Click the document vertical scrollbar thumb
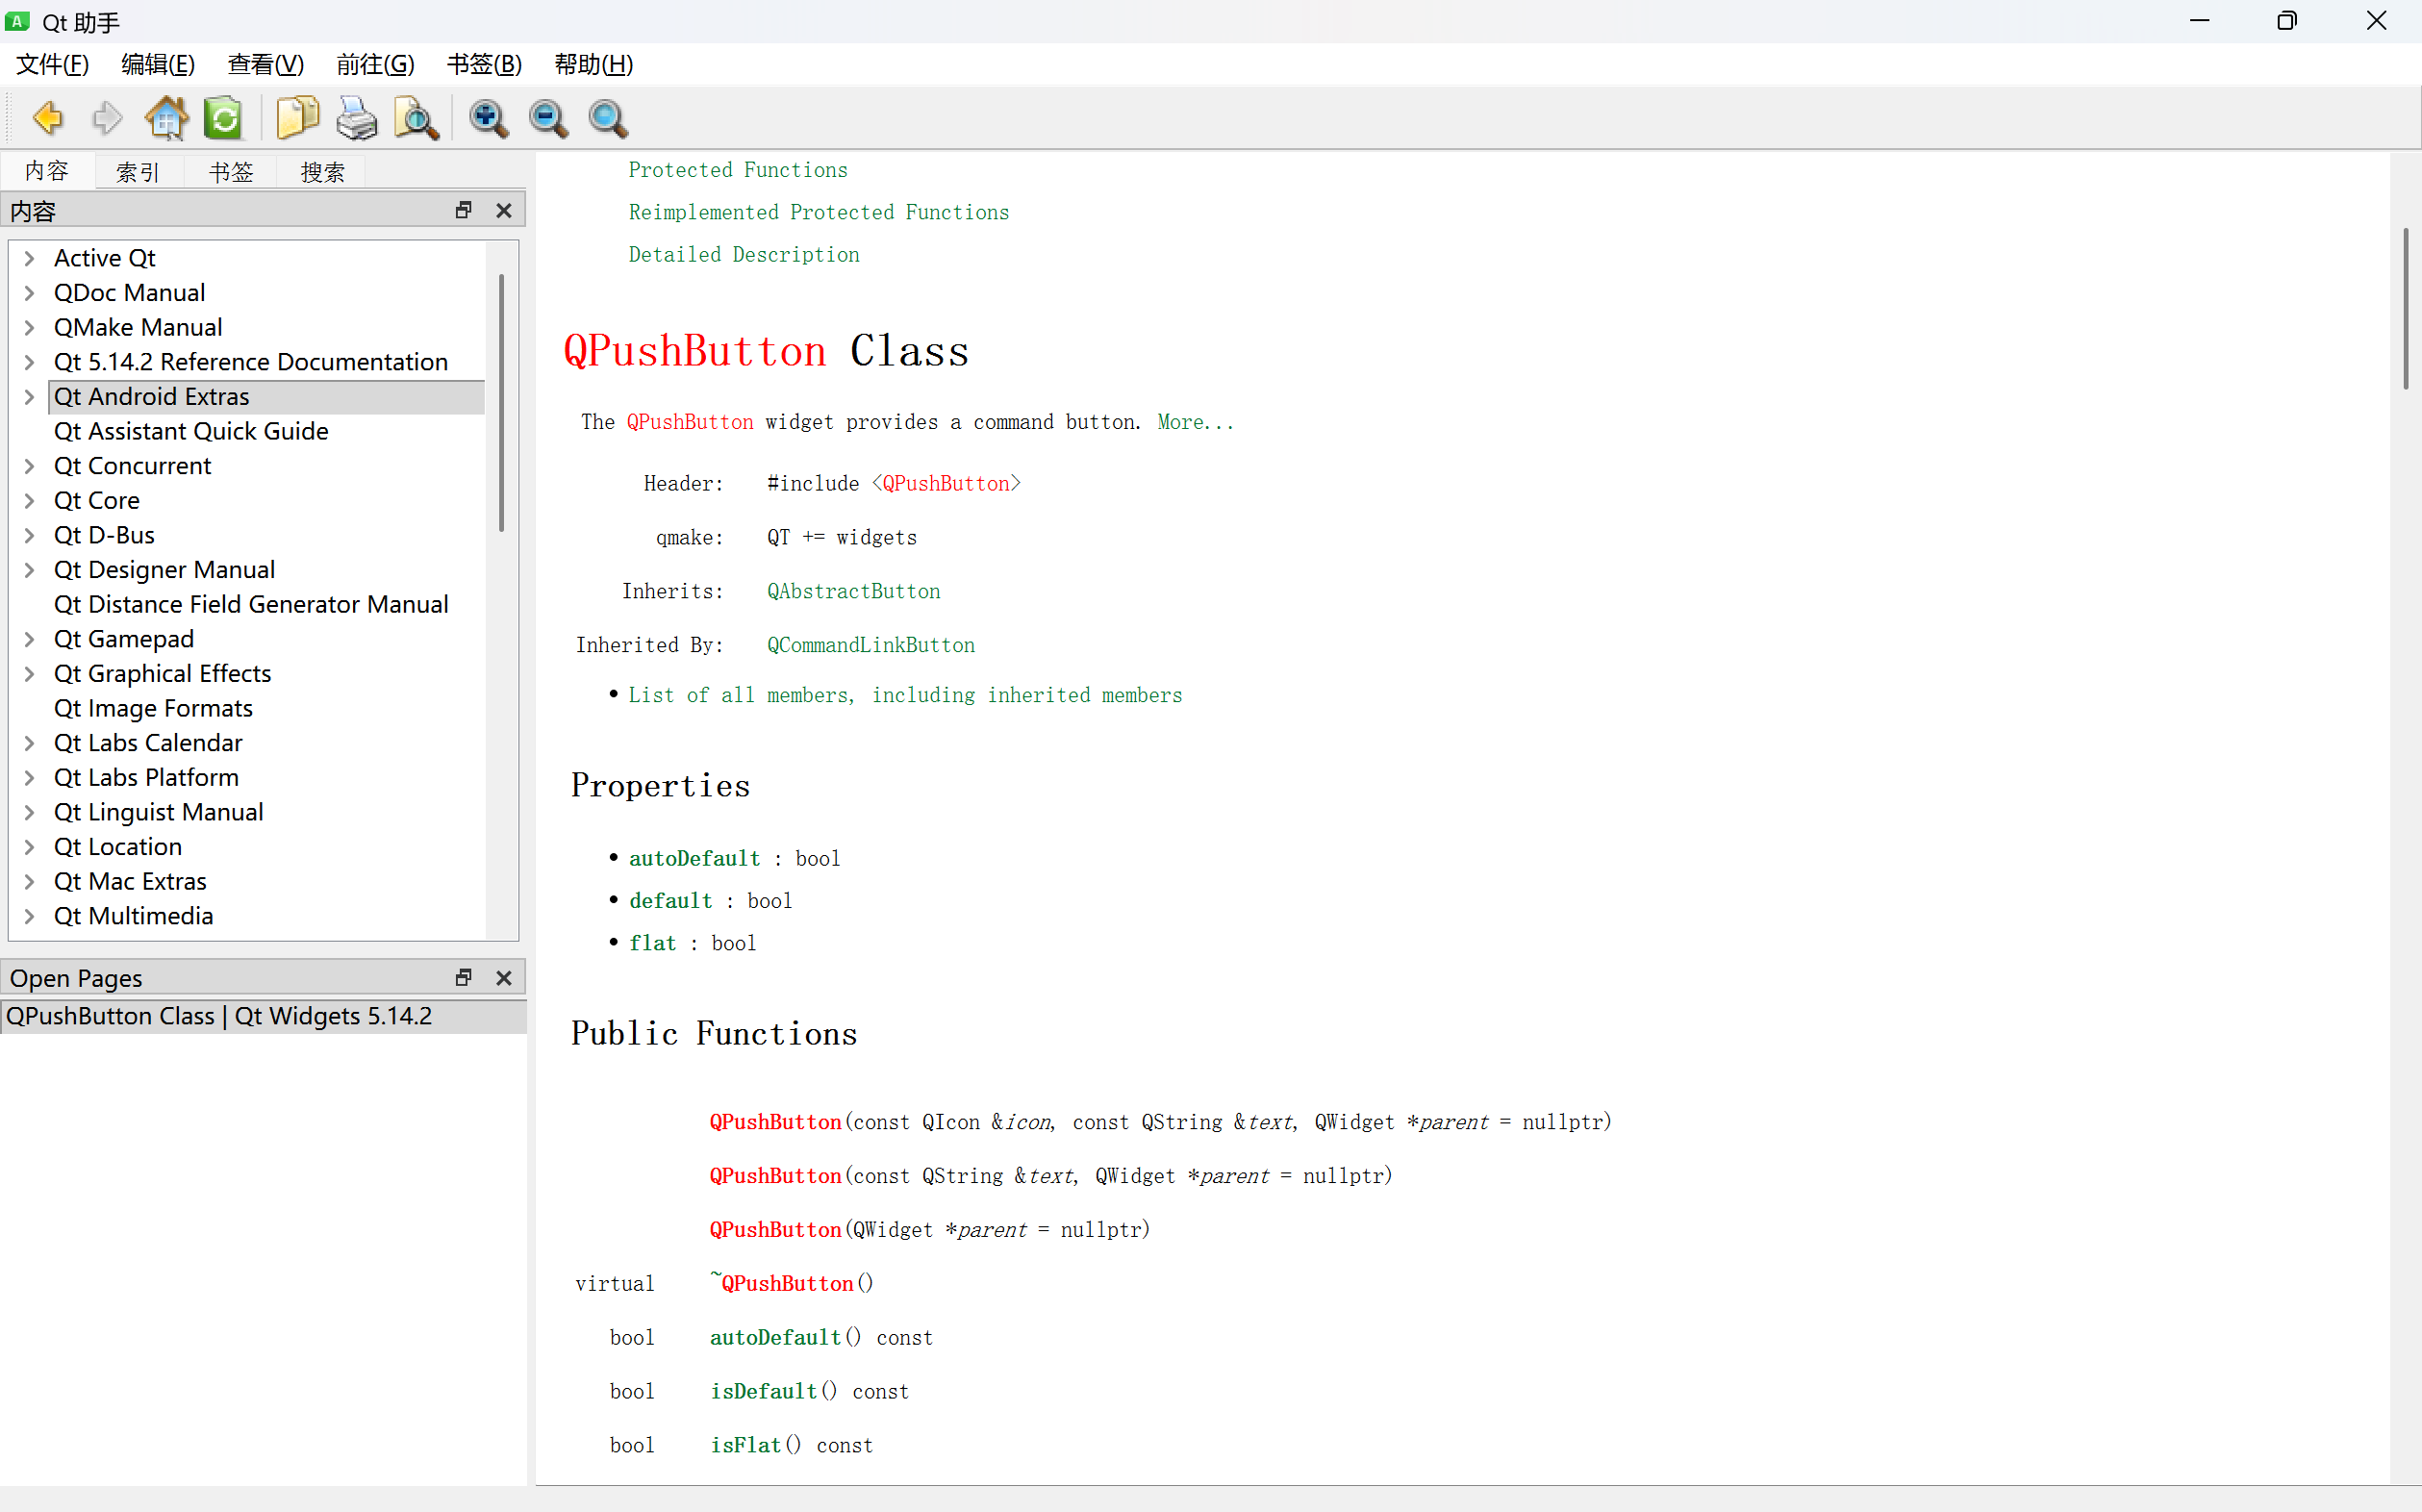The height and width of the screenshot is (1512, 2422). point(2405,308)
